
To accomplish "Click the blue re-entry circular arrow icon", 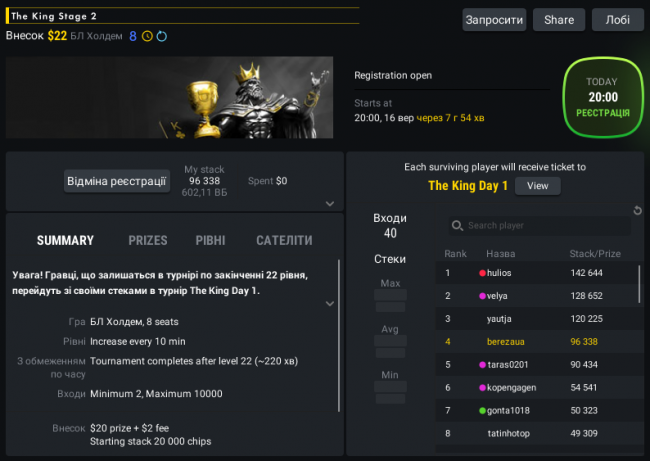I will (162, 36).
